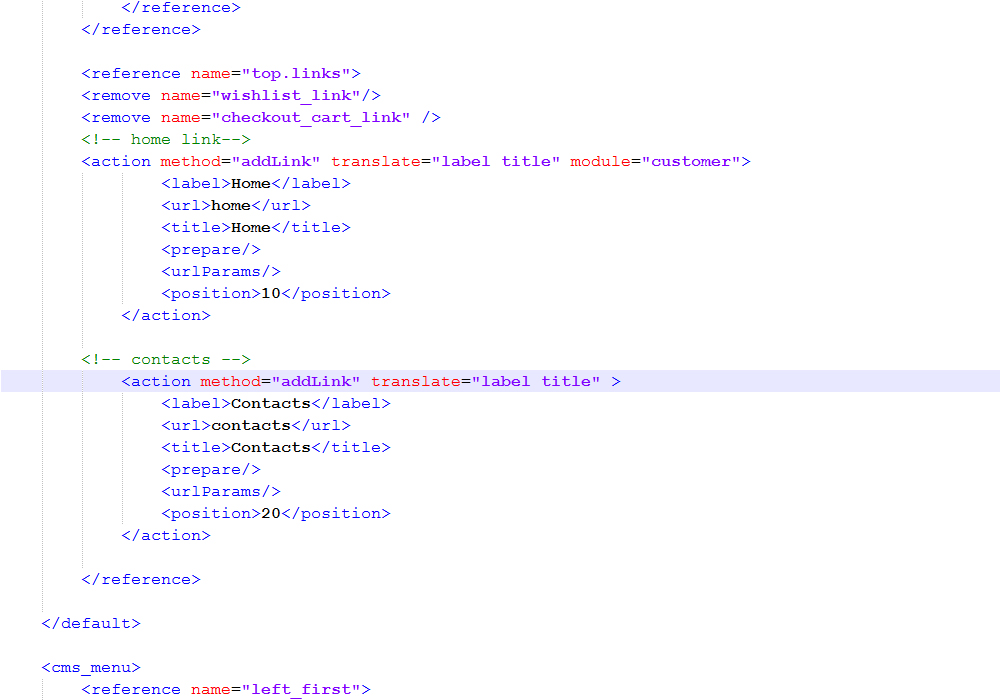Screen dimensions: 1000x700
Task: Click closing </action> after position 10
Action: pyautogui.click(x=166, y=316)
